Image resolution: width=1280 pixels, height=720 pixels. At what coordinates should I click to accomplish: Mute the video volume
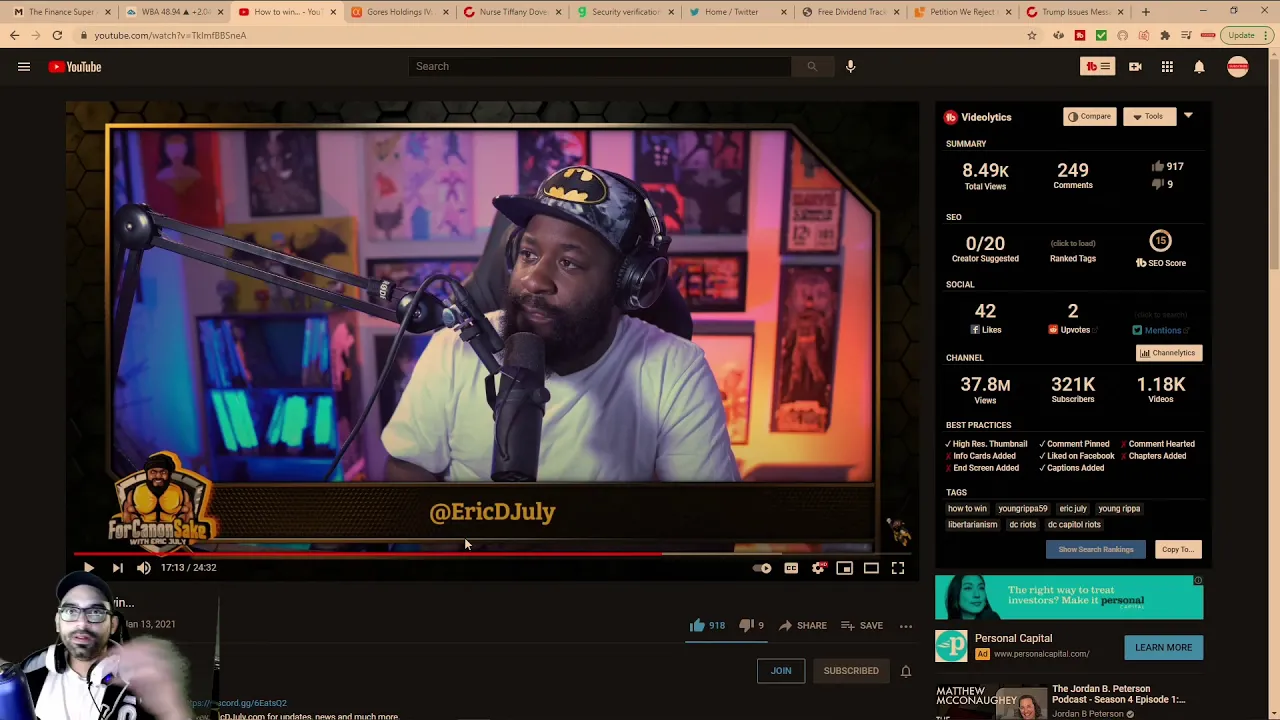click(x=144, y=567)
